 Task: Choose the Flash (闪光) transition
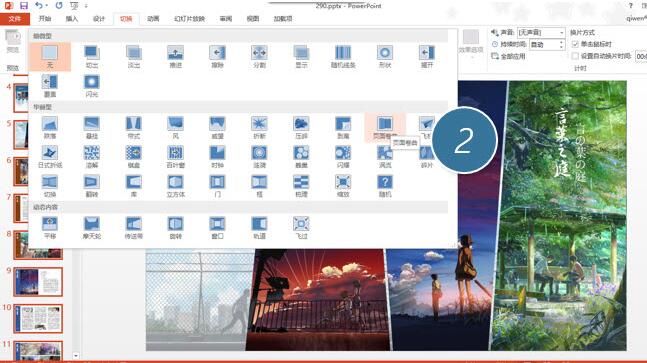point(92,86)
